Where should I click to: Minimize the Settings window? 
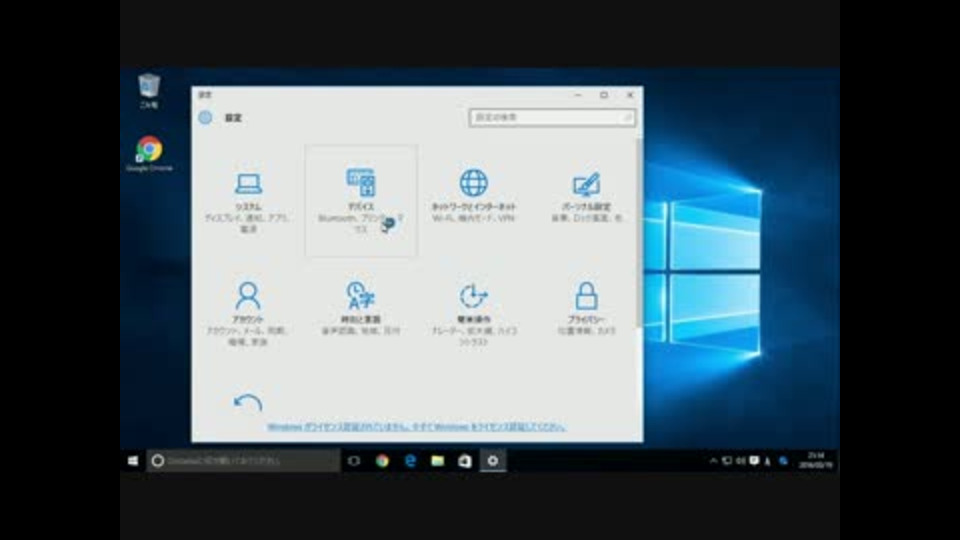(577, 95)
